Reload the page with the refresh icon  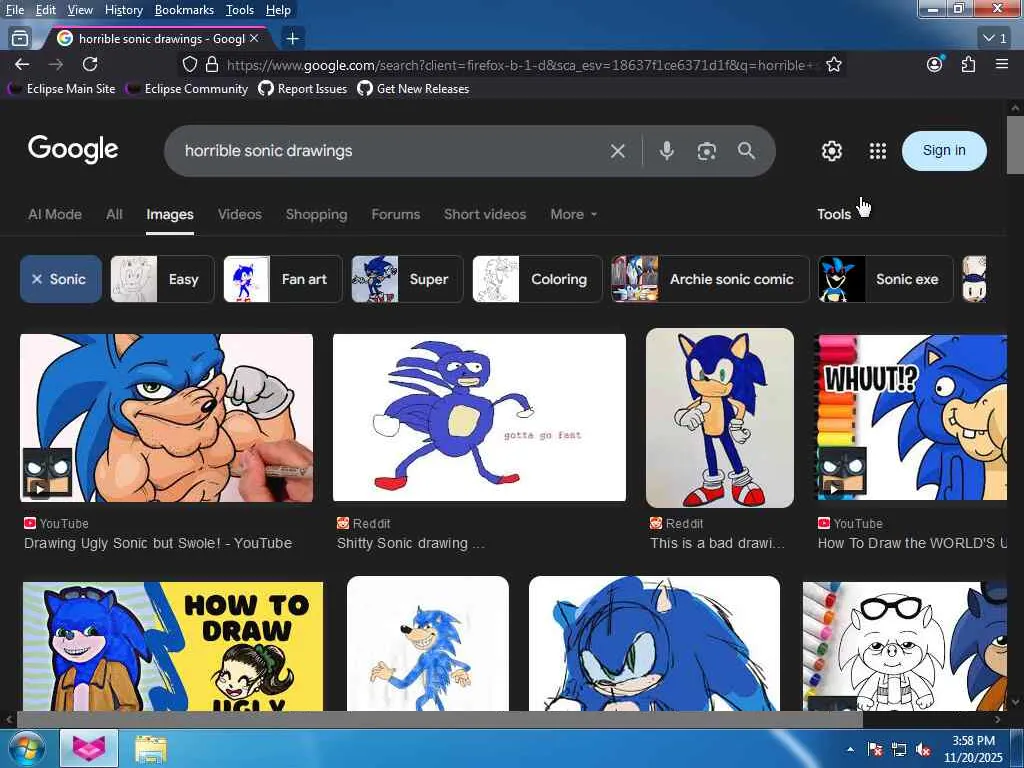90,64
